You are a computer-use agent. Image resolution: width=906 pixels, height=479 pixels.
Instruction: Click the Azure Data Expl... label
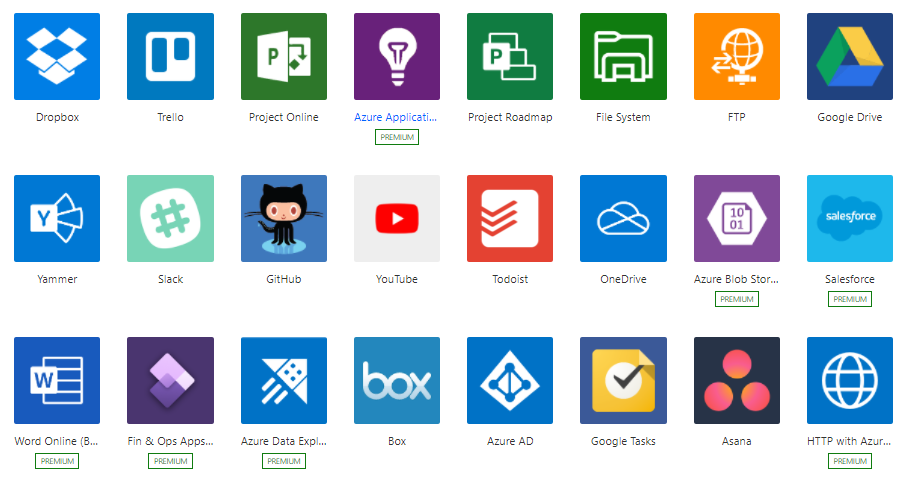point(284,441)
